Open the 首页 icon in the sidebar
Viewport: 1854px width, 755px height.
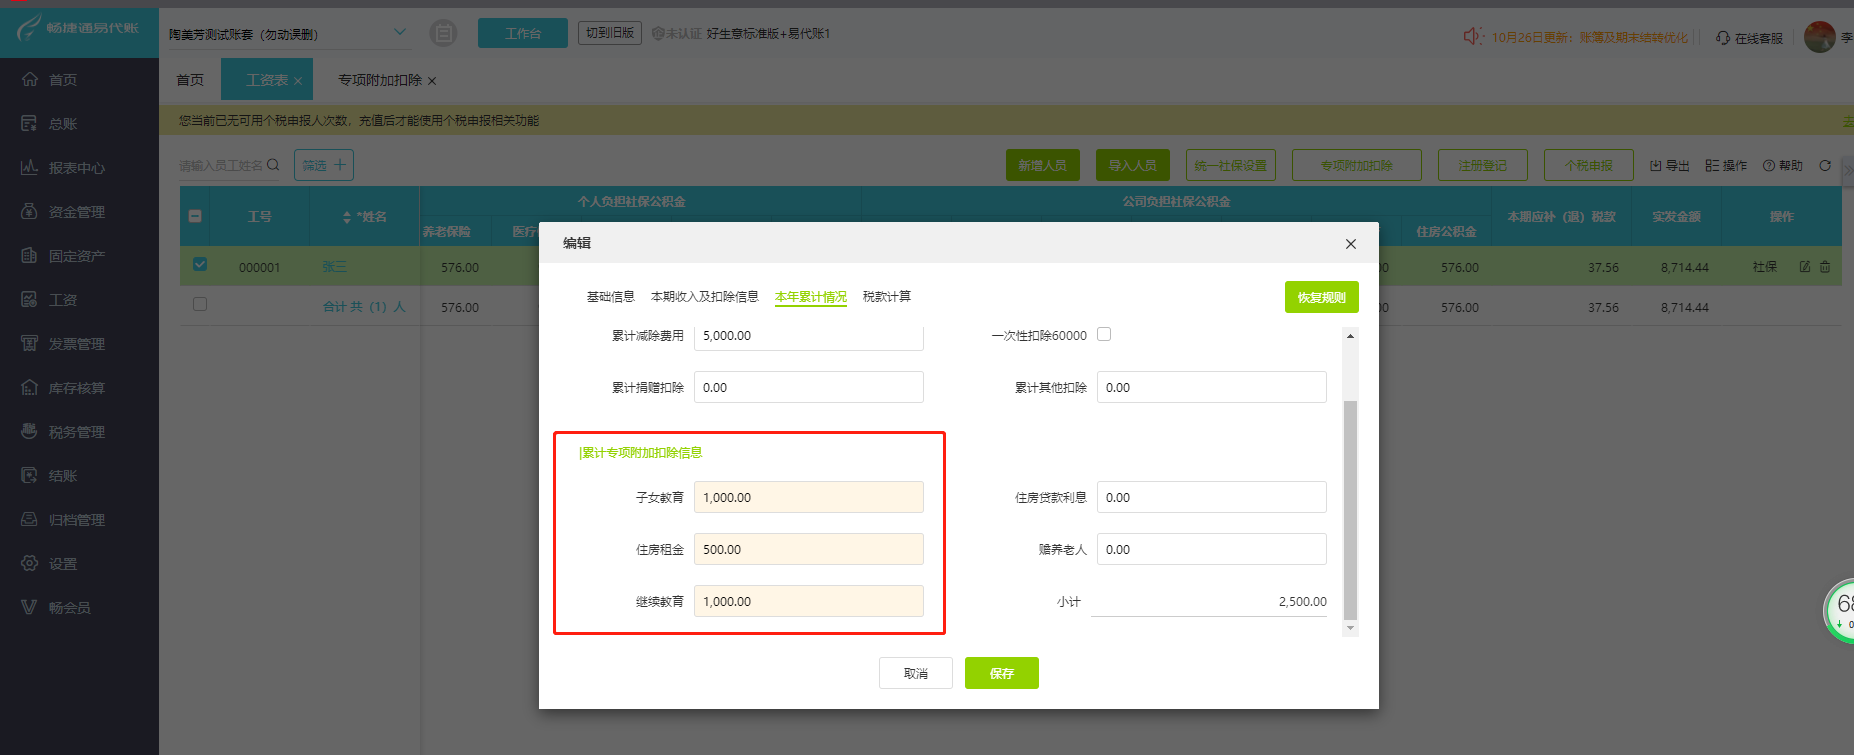point(30,79)
